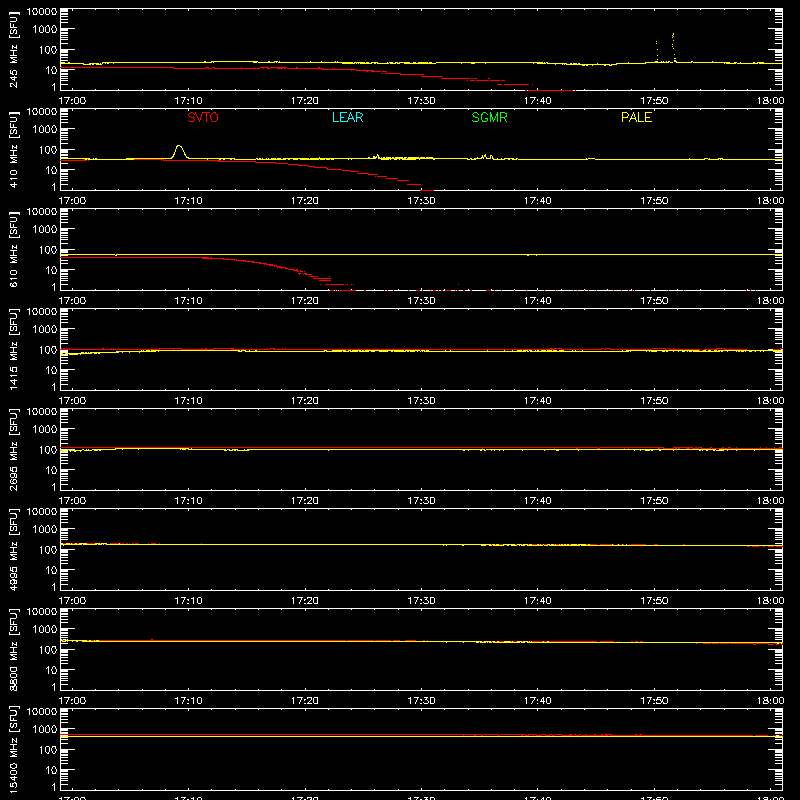This screenshot has width=800, height=800.
Task: Click the yellow PALE station label
Action: [x=636, y=117]
